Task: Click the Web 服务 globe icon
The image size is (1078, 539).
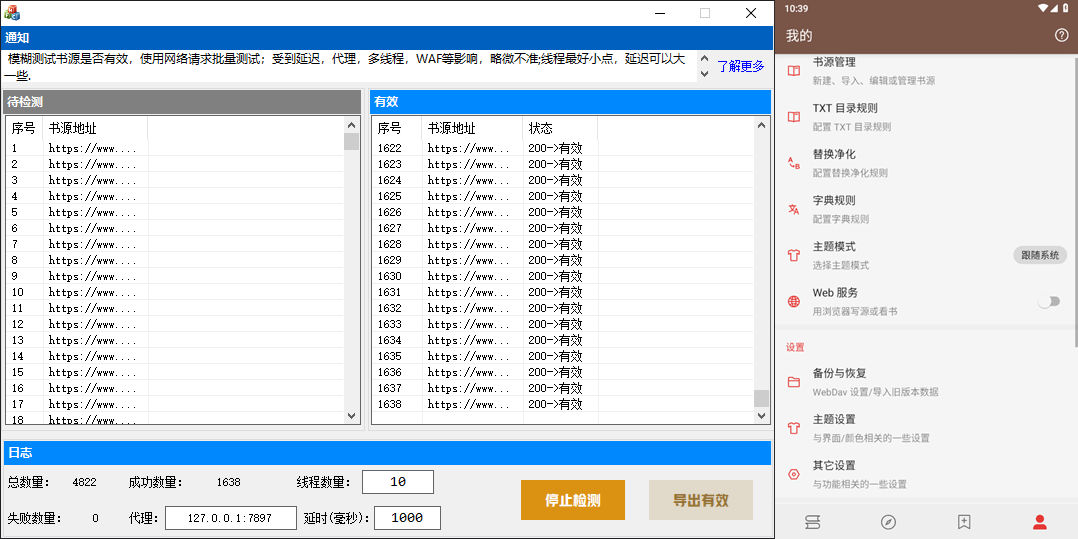Action: 793,301
